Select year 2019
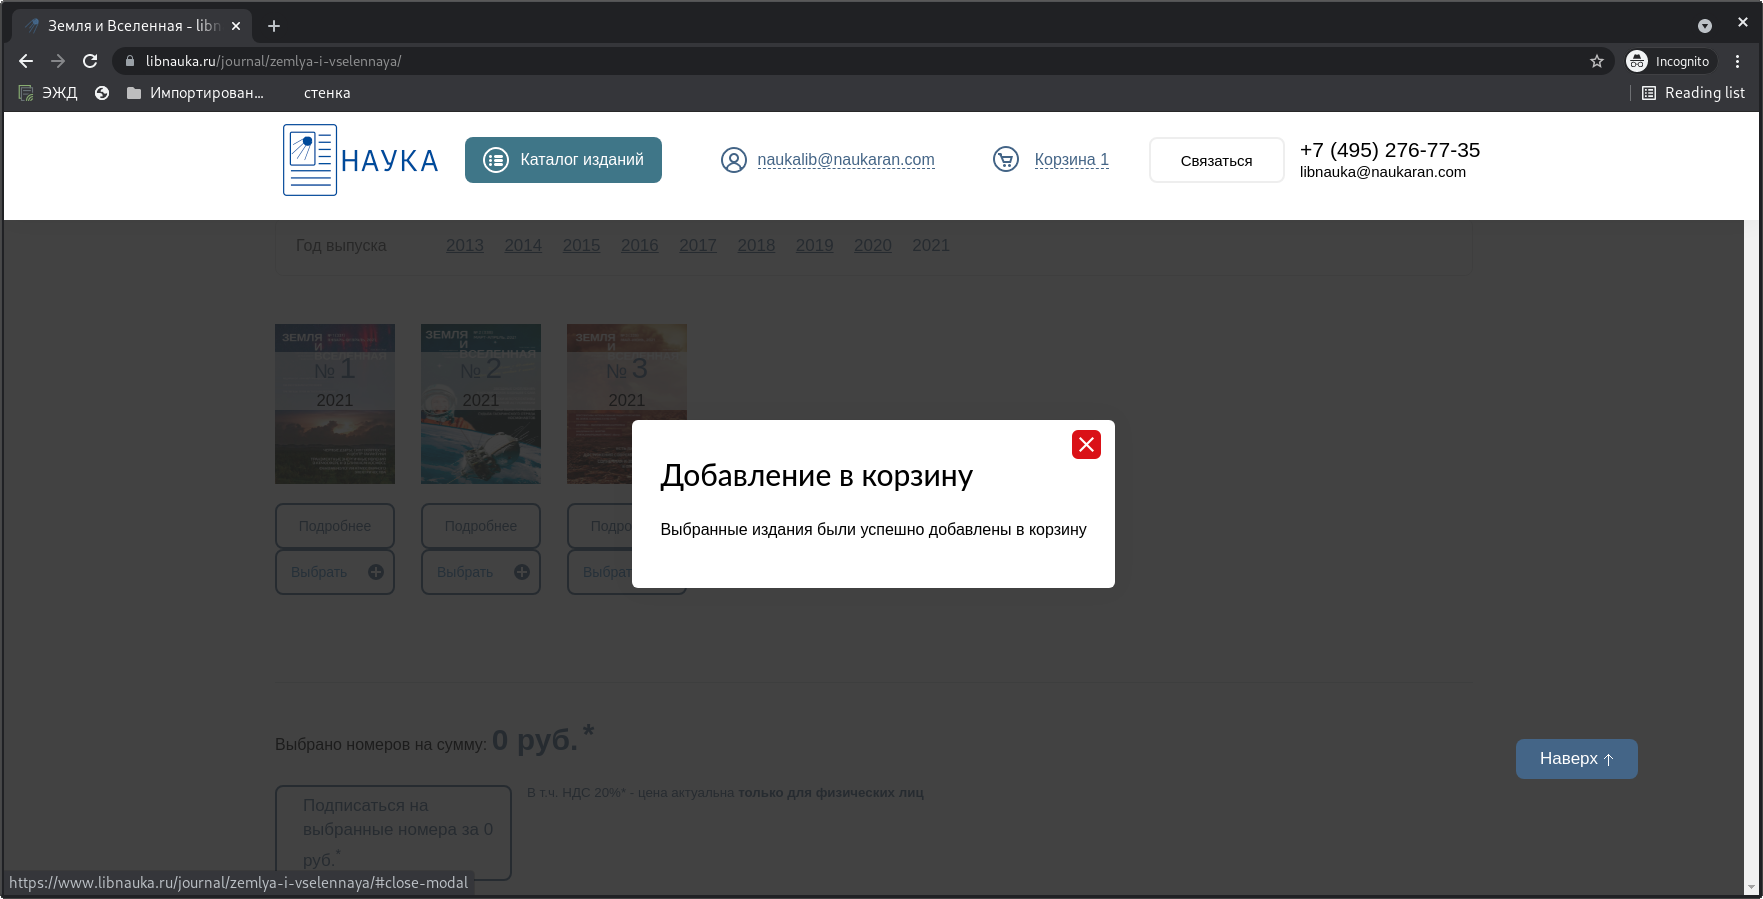 click(815, 245)
